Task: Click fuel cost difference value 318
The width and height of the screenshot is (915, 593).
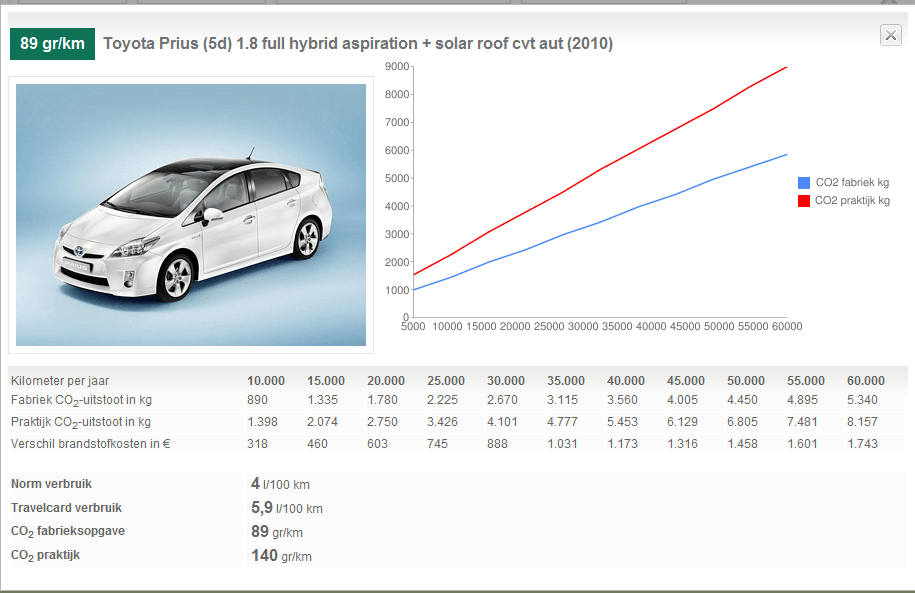Action: click(257, 444)
